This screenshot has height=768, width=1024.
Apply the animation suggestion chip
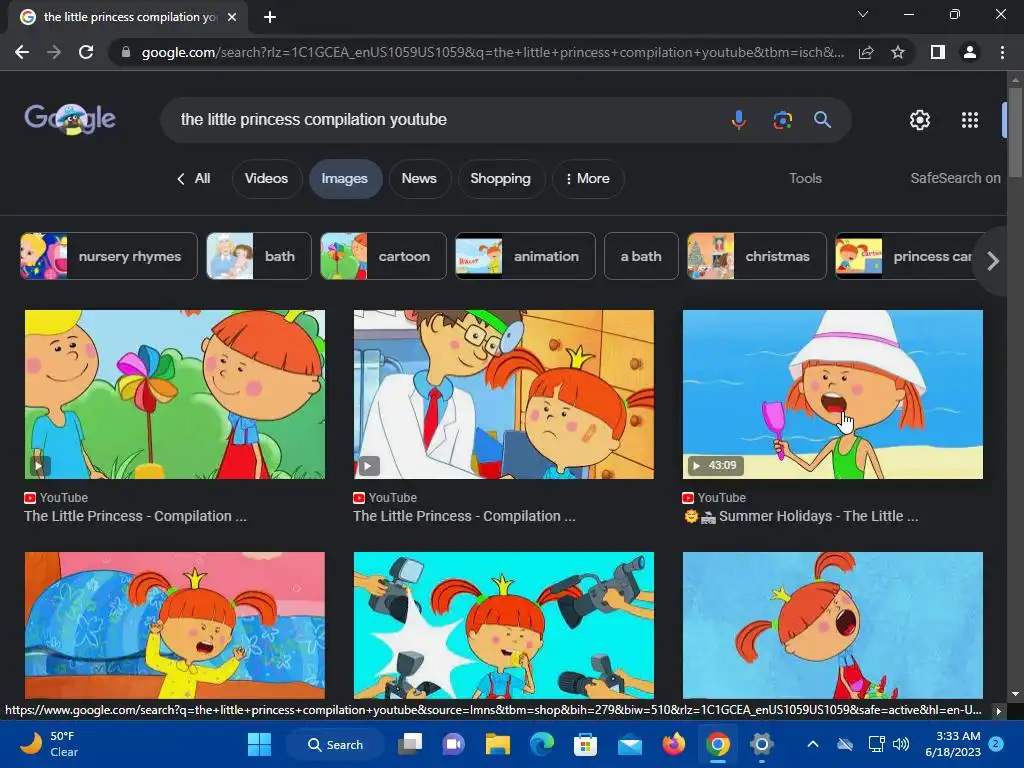[525, 256]
